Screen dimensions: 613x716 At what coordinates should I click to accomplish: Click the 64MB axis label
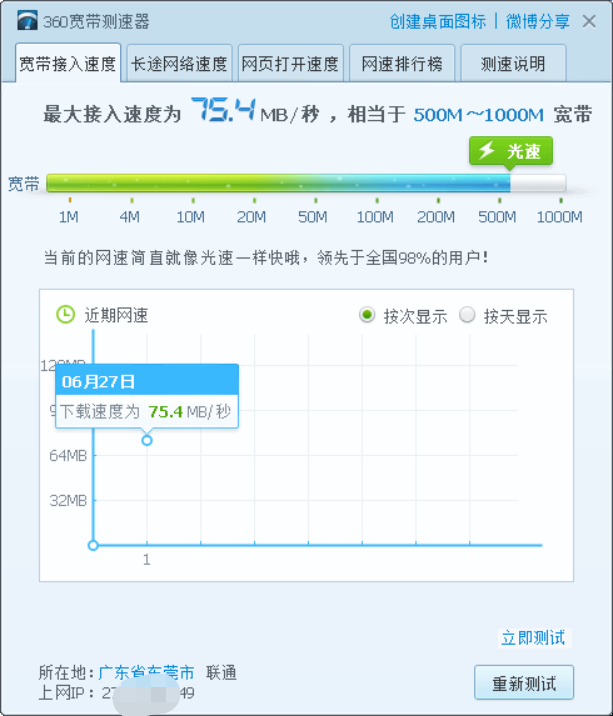[x=68, y=455]
